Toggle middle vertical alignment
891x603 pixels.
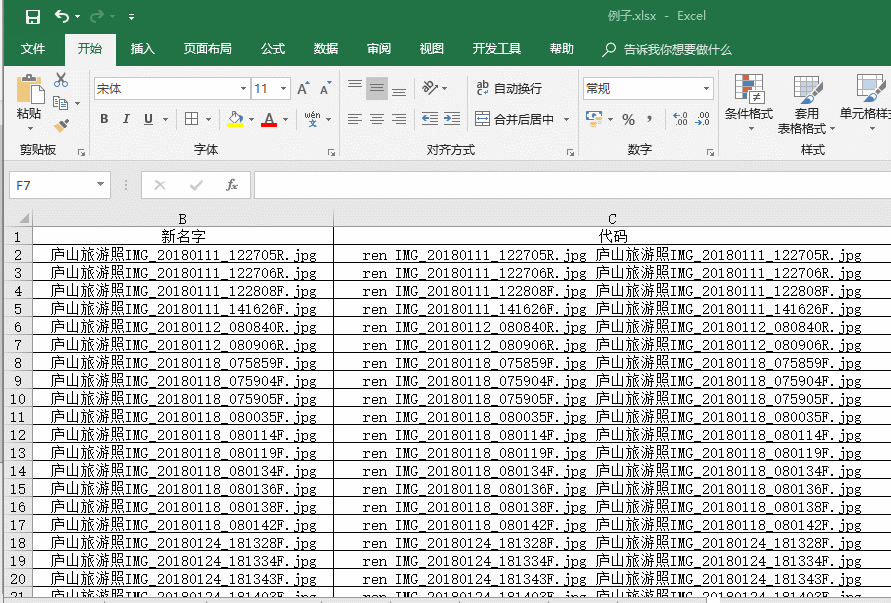[x=377, y=88]
